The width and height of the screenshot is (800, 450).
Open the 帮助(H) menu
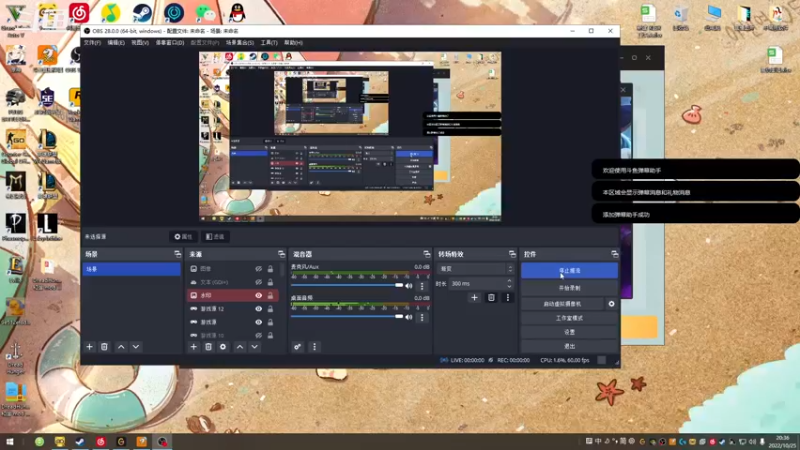293,43
